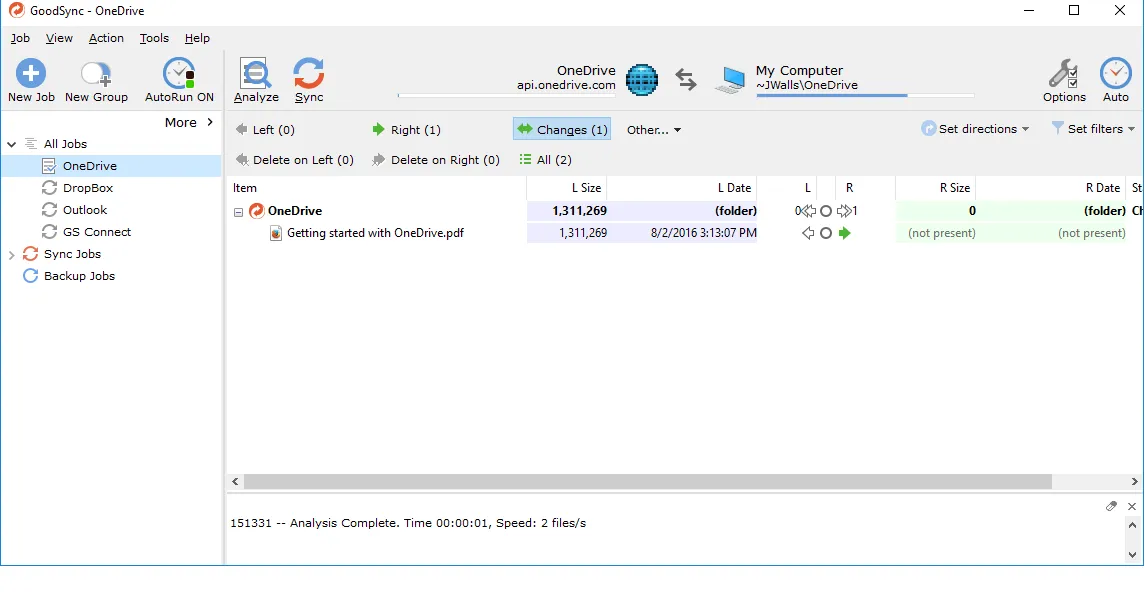The height and width of the screenshot is (613, 1145).
Task: Set OneDrive folder do-nothing circle
Action: click(826, 210)
